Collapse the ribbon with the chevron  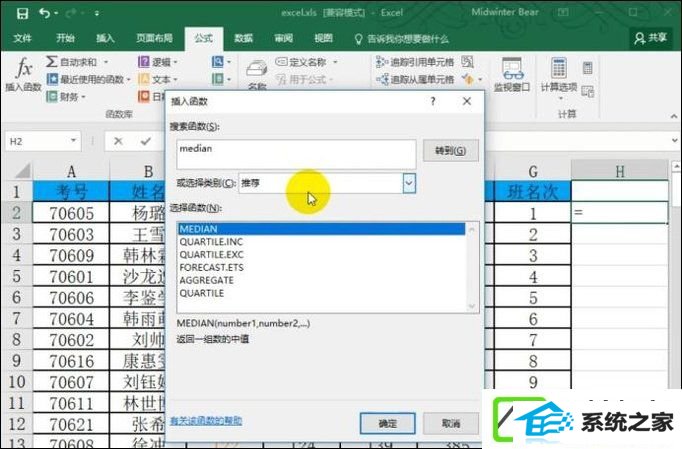point(674,116)
